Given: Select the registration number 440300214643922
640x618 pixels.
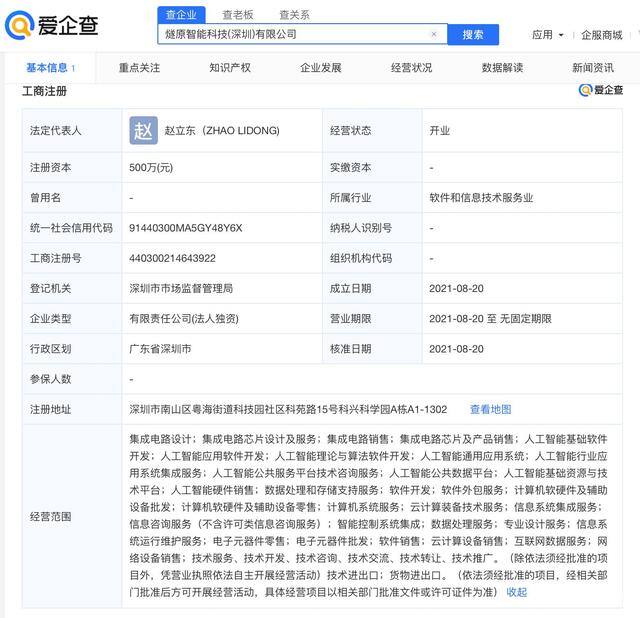Looking at the screenshot, I should [x=172, y=258].
